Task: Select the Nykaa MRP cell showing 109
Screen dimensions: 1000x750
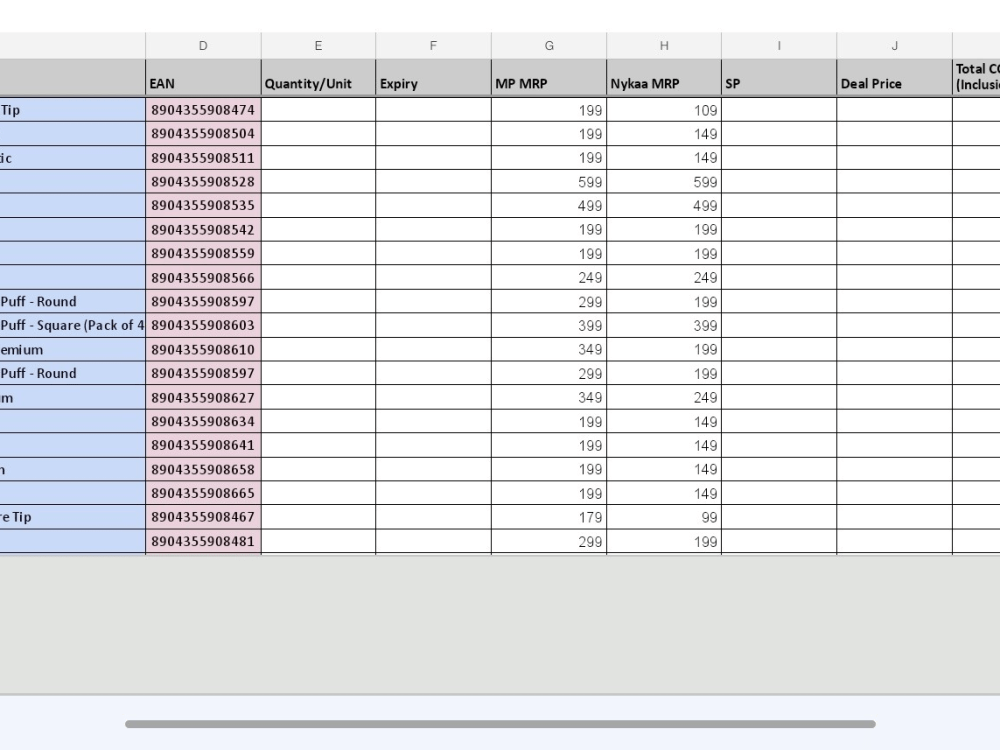Action: pyautogui.click(x=664, y=110)
